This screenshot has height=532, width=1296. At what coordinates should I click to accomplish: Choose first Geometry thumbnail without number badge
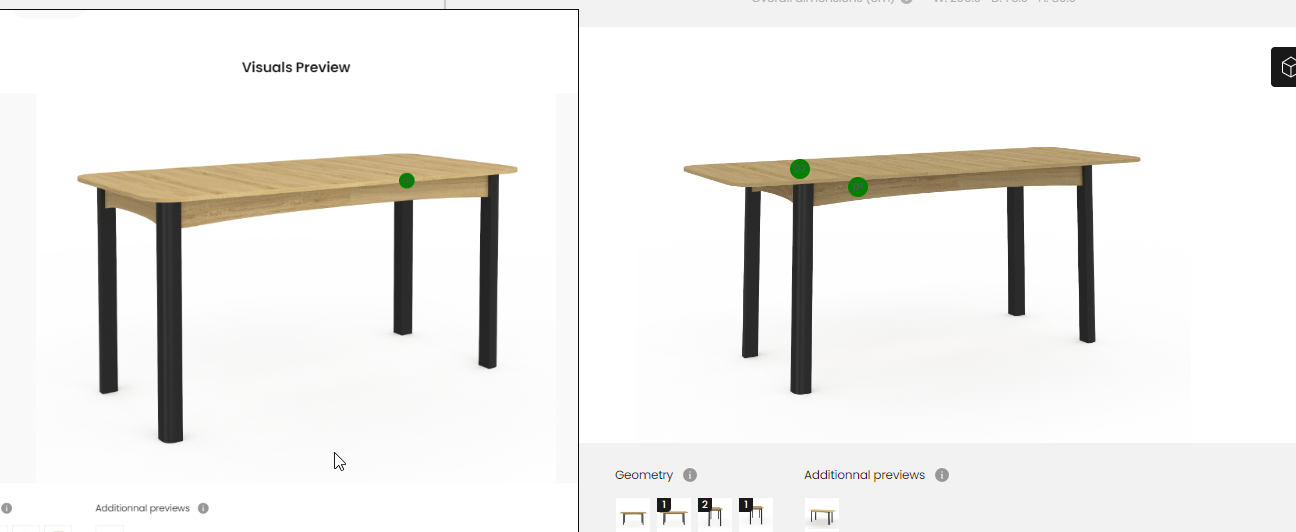click(633, 514)
